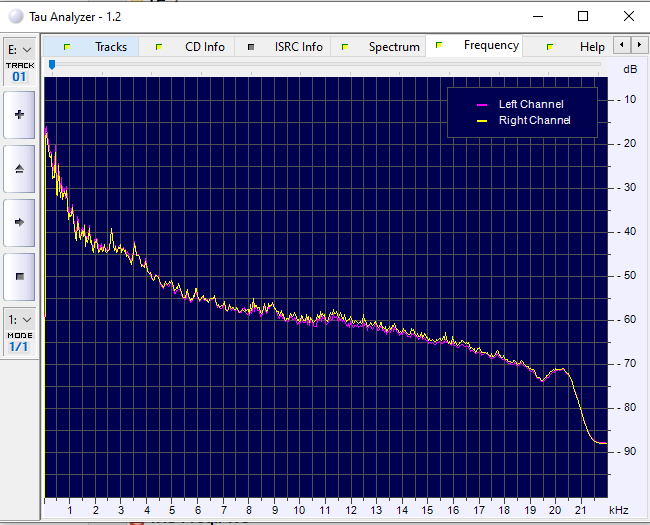Switch to the Spectrum tab
This screenshot has height=525, width=650.
click(378, 47)
